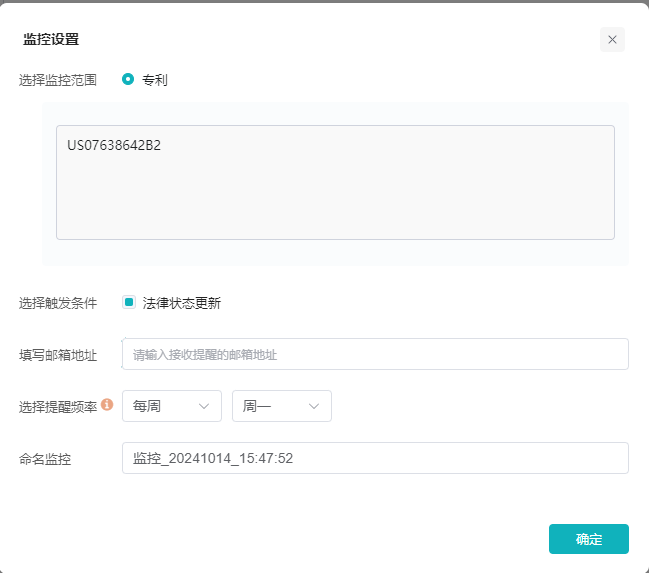Toggle the 法律状态更新 checkbox
The width and height of the screenshot is (649, 573).
coord(129,302)
